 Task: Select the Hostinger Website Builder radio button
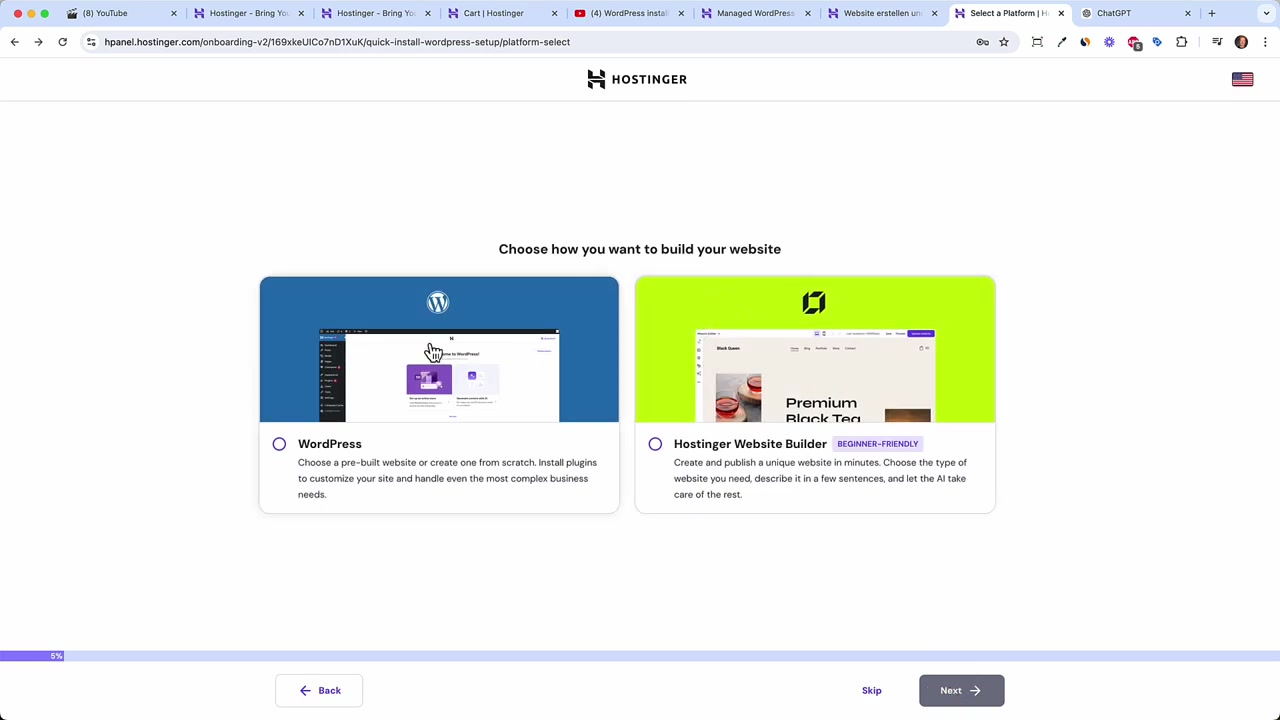655,444
